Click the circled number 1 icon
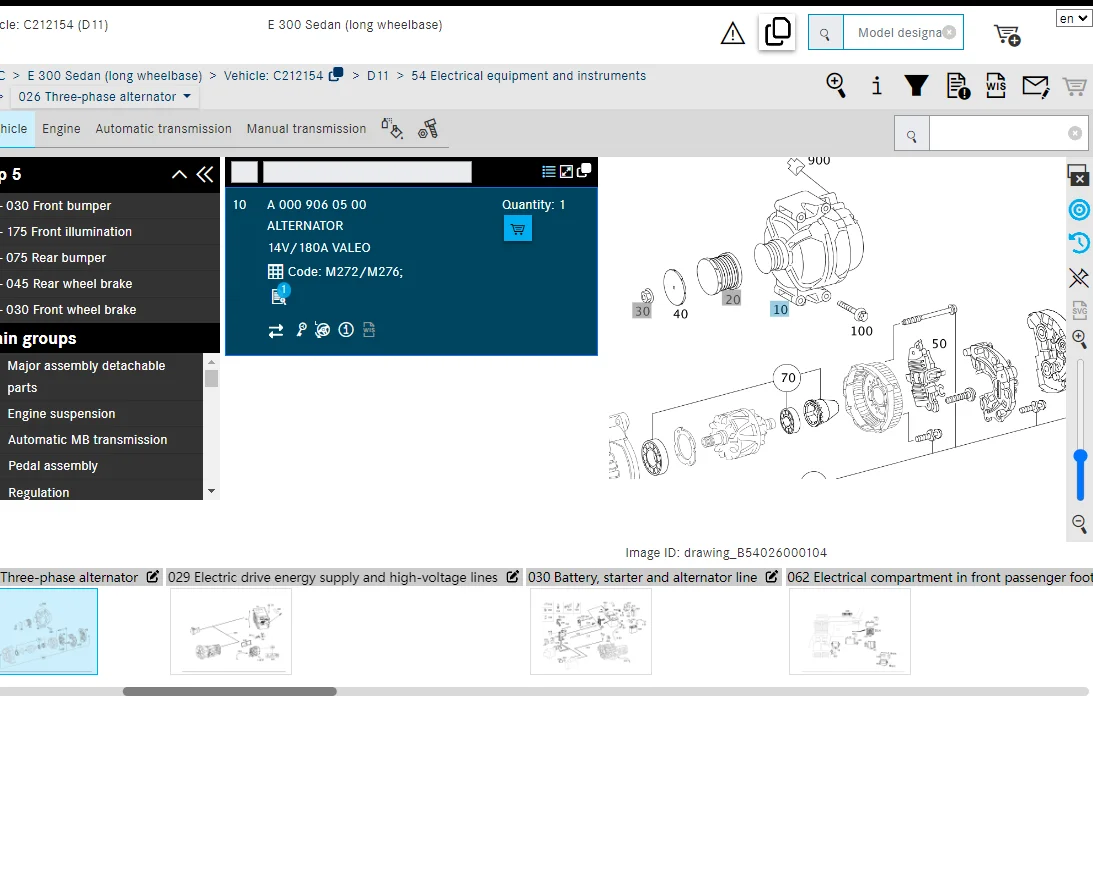The height and width of the screenshot is (871, 1093). point(346,330)
